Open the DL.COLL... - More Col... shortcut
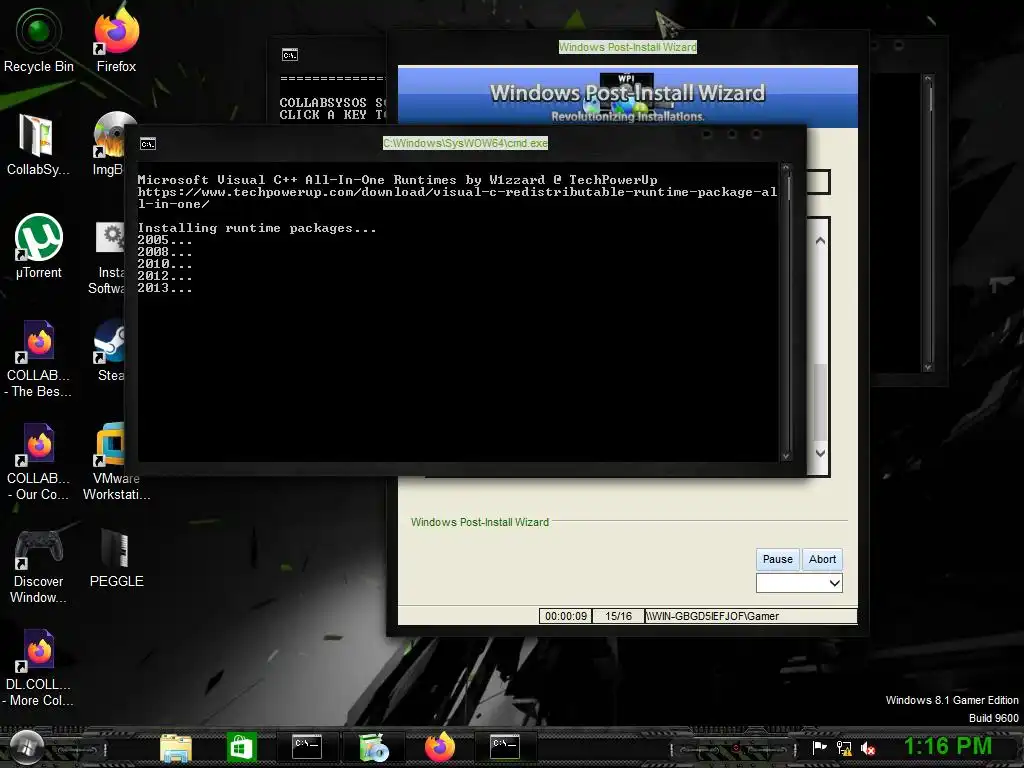1024x768 pixels. (x=39, y=668)
